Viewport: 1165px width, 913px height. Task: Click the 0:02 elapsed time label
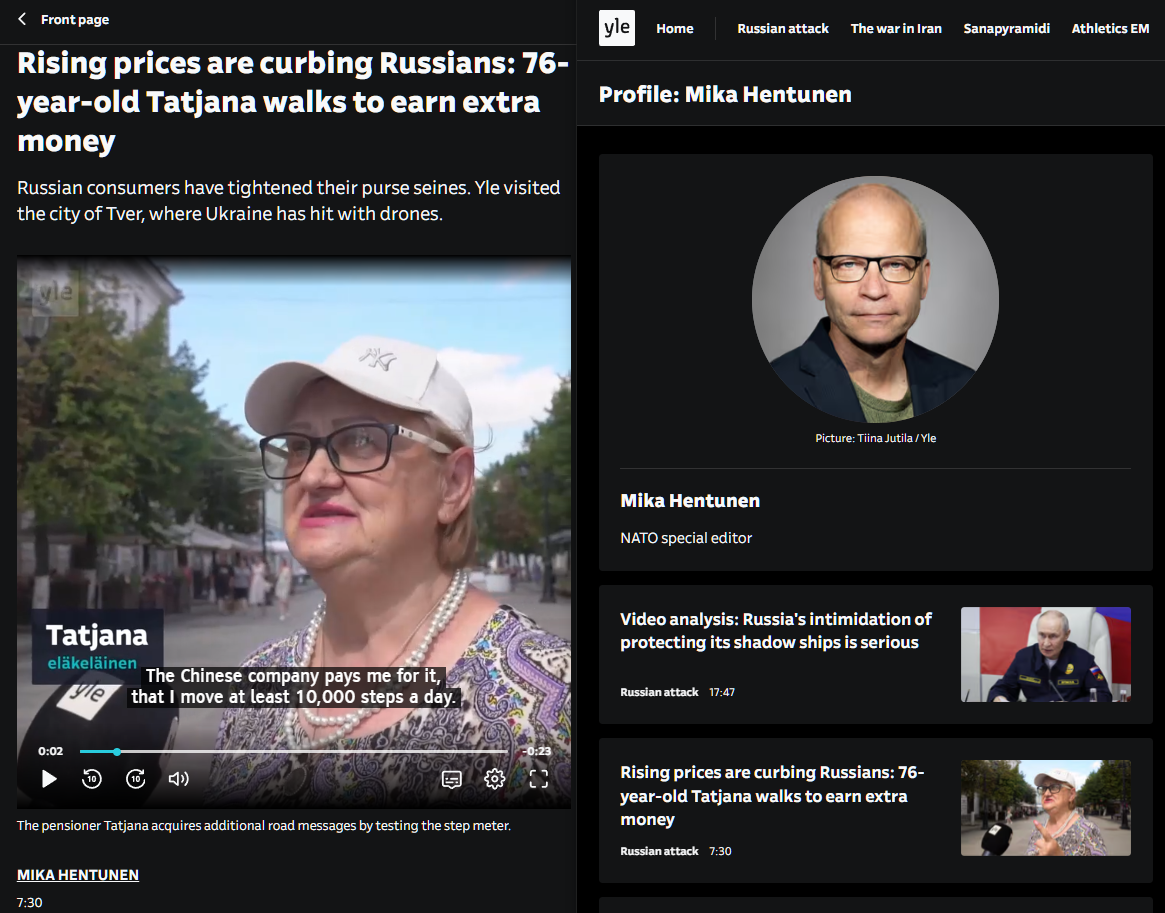(x=51, y=751)
